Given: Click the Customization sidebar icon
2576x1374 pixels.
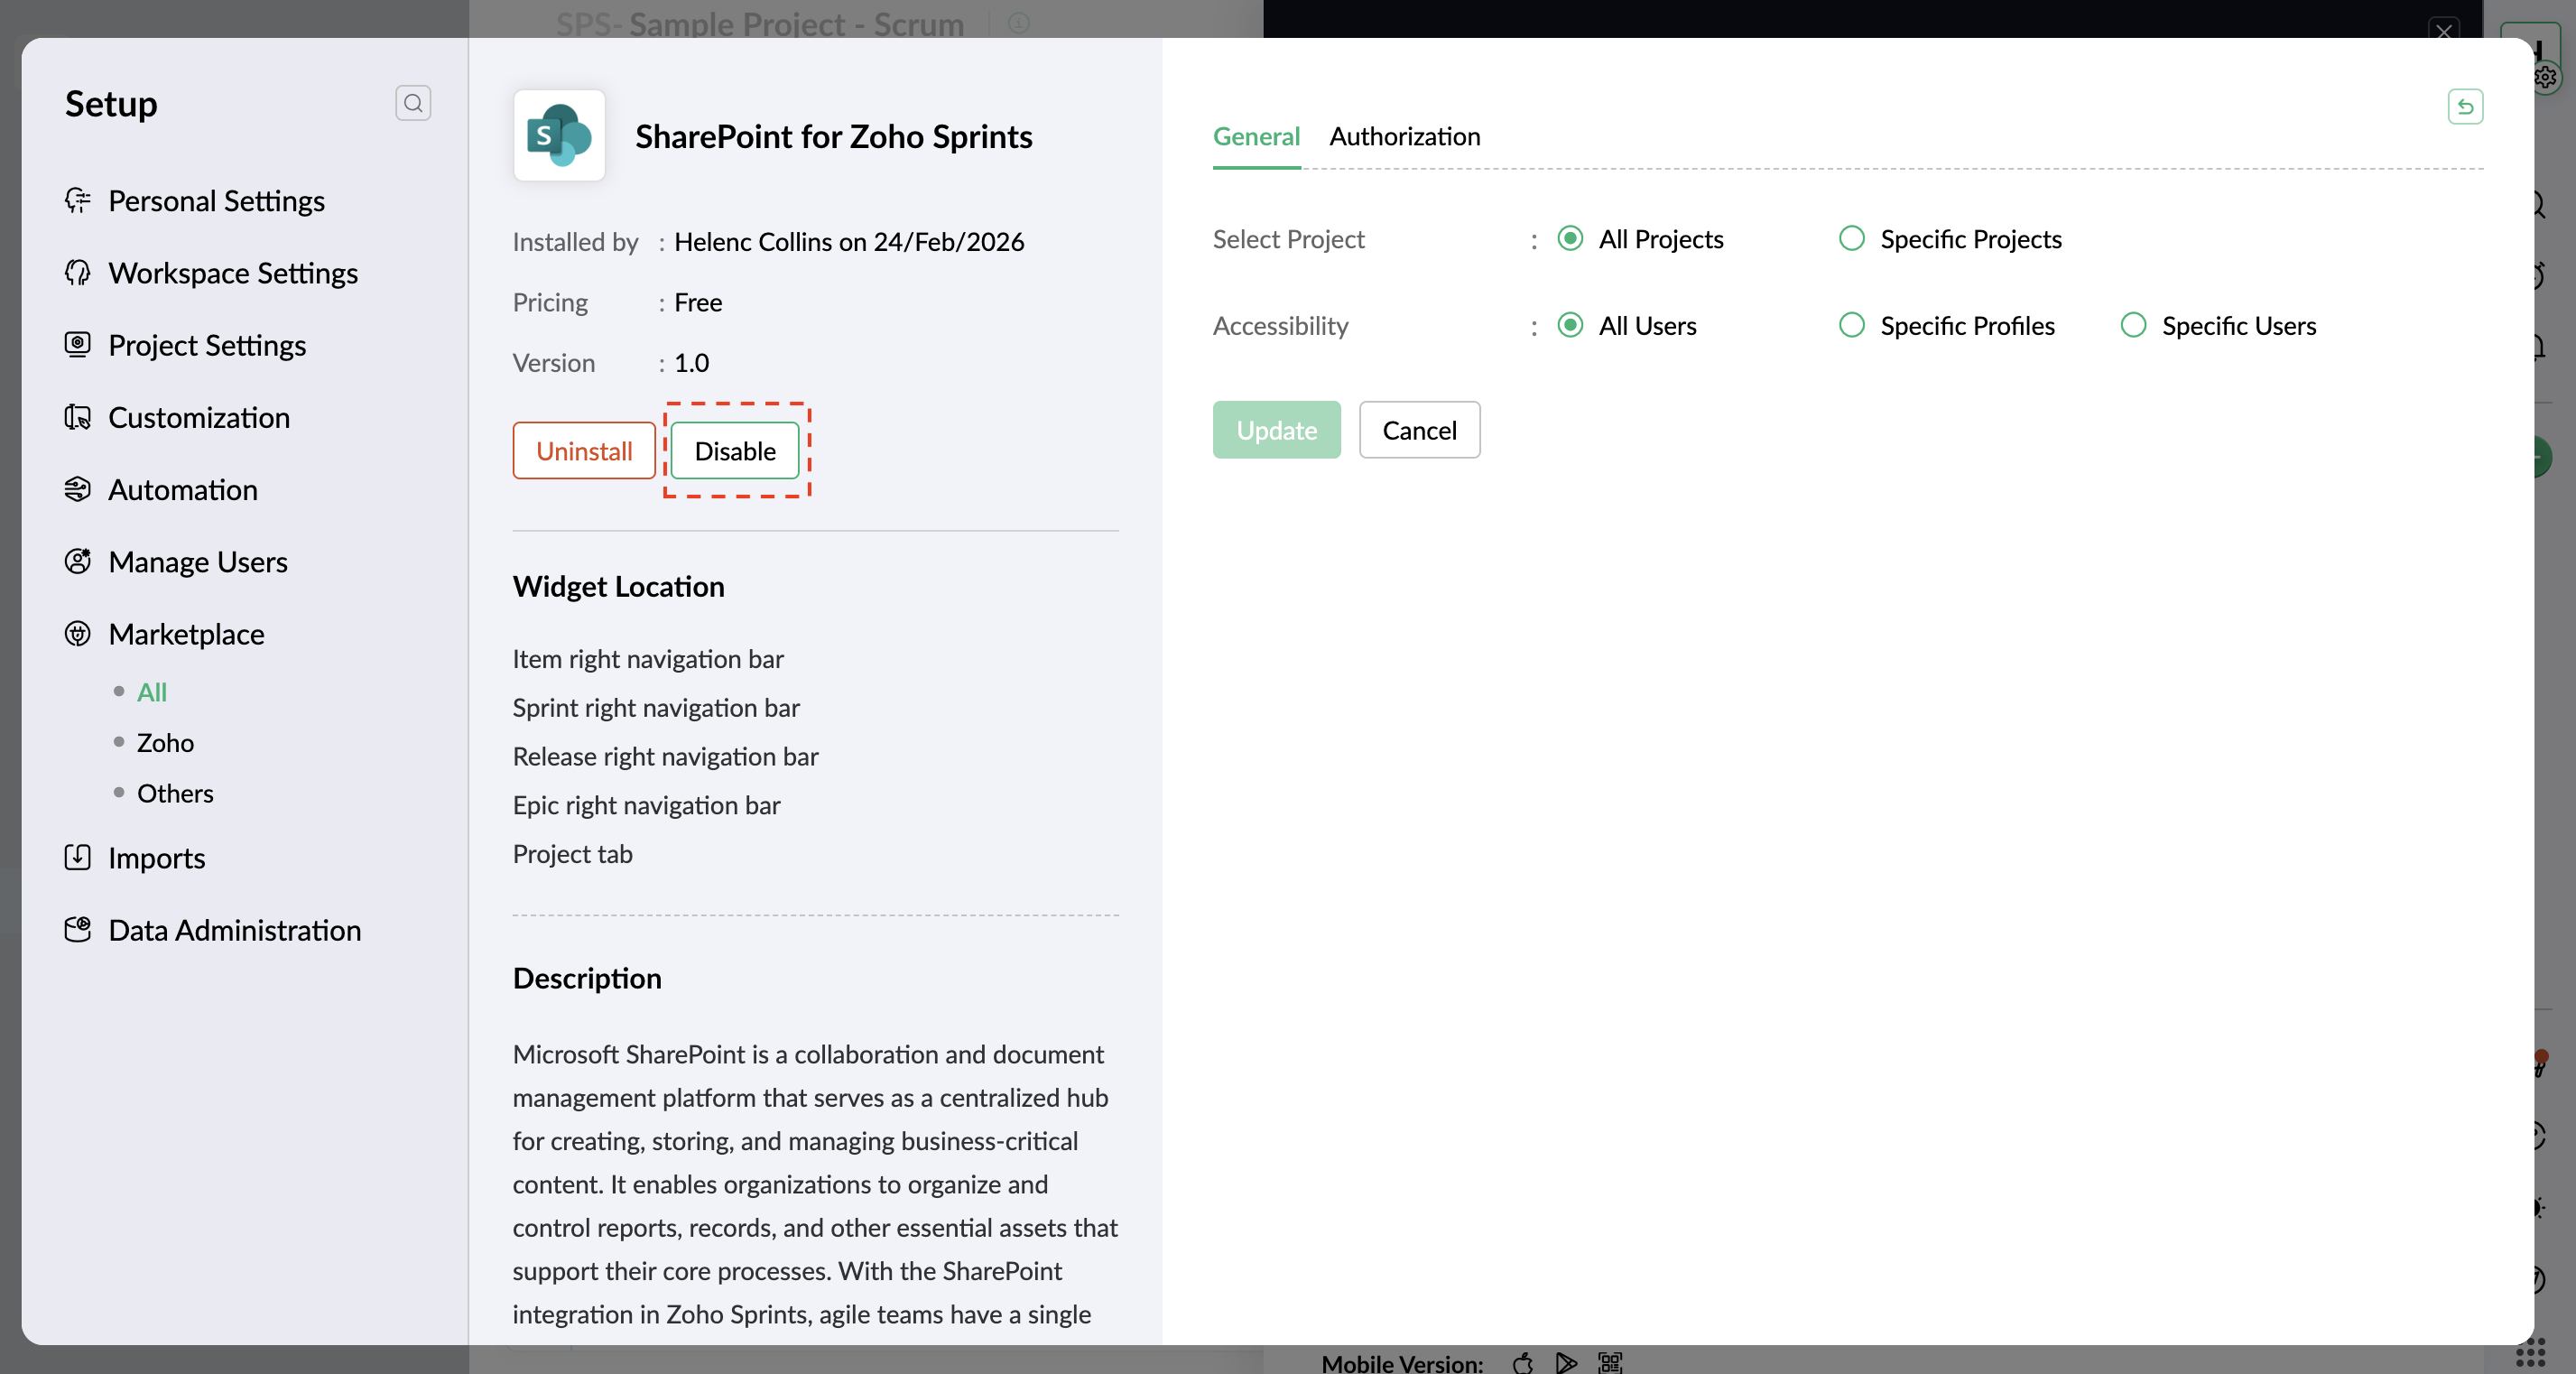Looking at the screenshot, I should (x=77, y=417).
